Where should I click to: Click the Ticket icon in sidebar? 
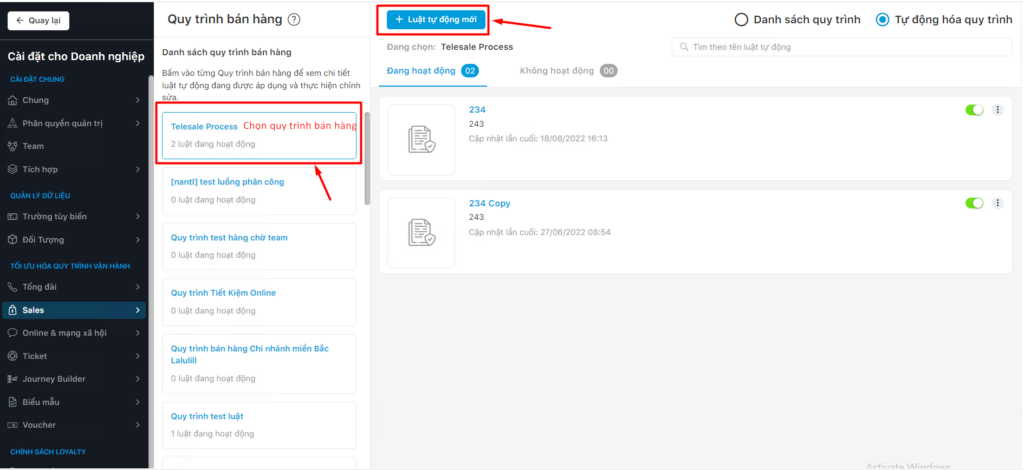[12, 356]
